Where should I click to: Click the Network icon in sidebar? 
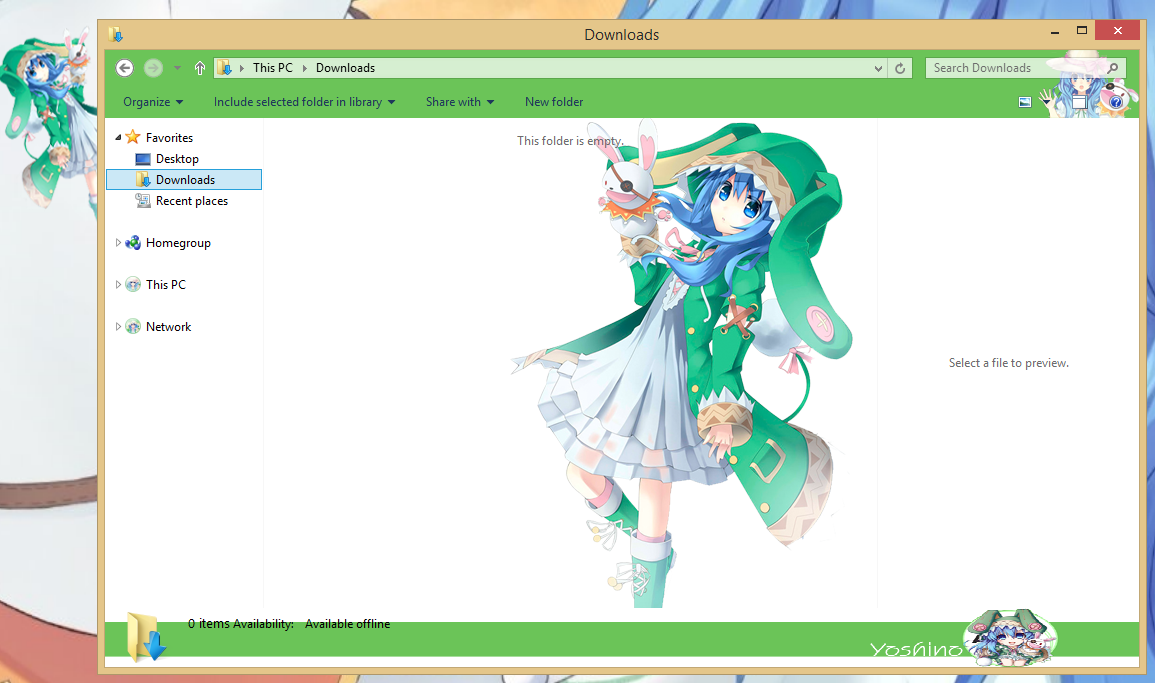133,326
